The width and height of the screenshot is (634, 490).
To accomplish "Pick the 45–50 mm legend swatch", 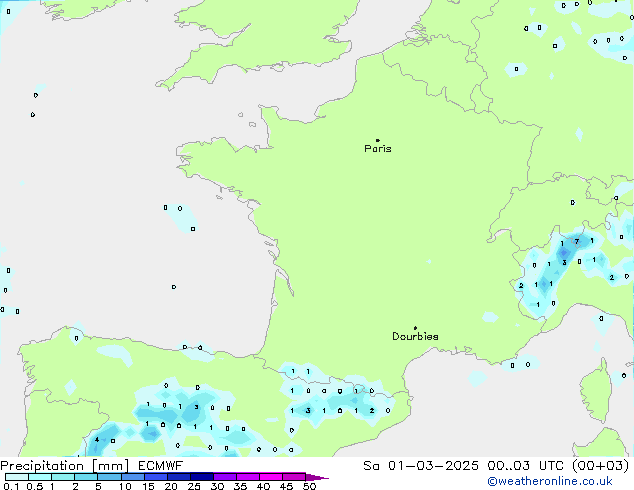I will [294, 477].
